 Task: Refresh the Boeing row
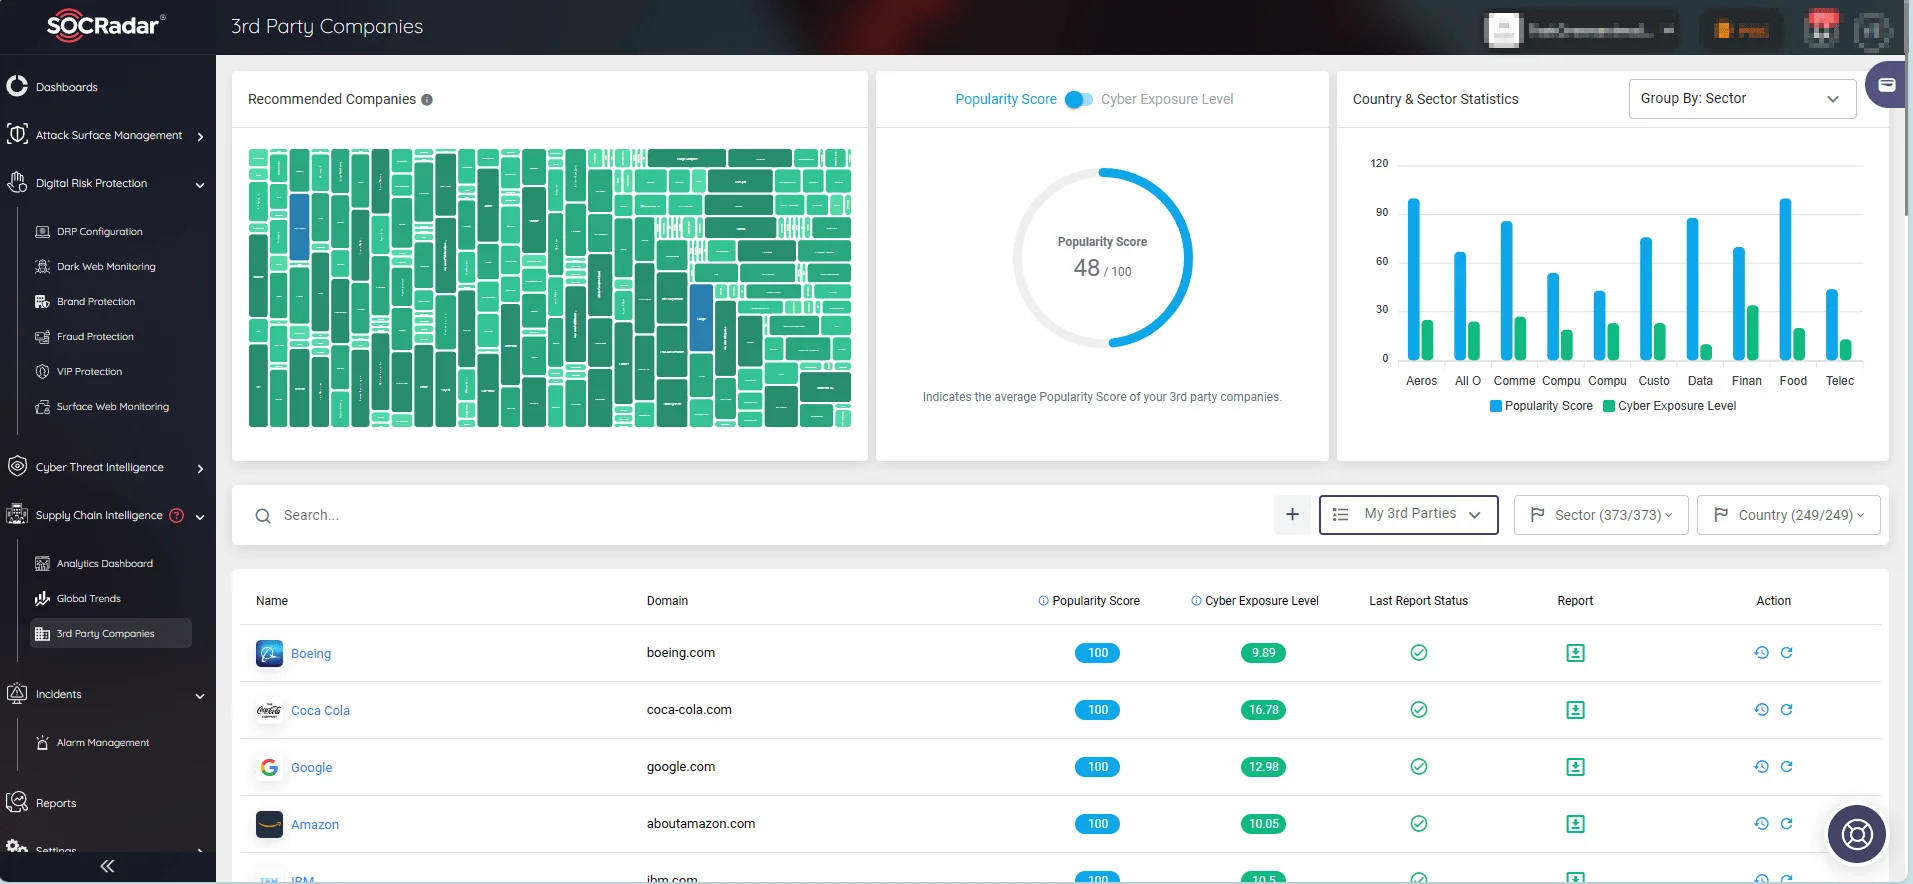1786,653
